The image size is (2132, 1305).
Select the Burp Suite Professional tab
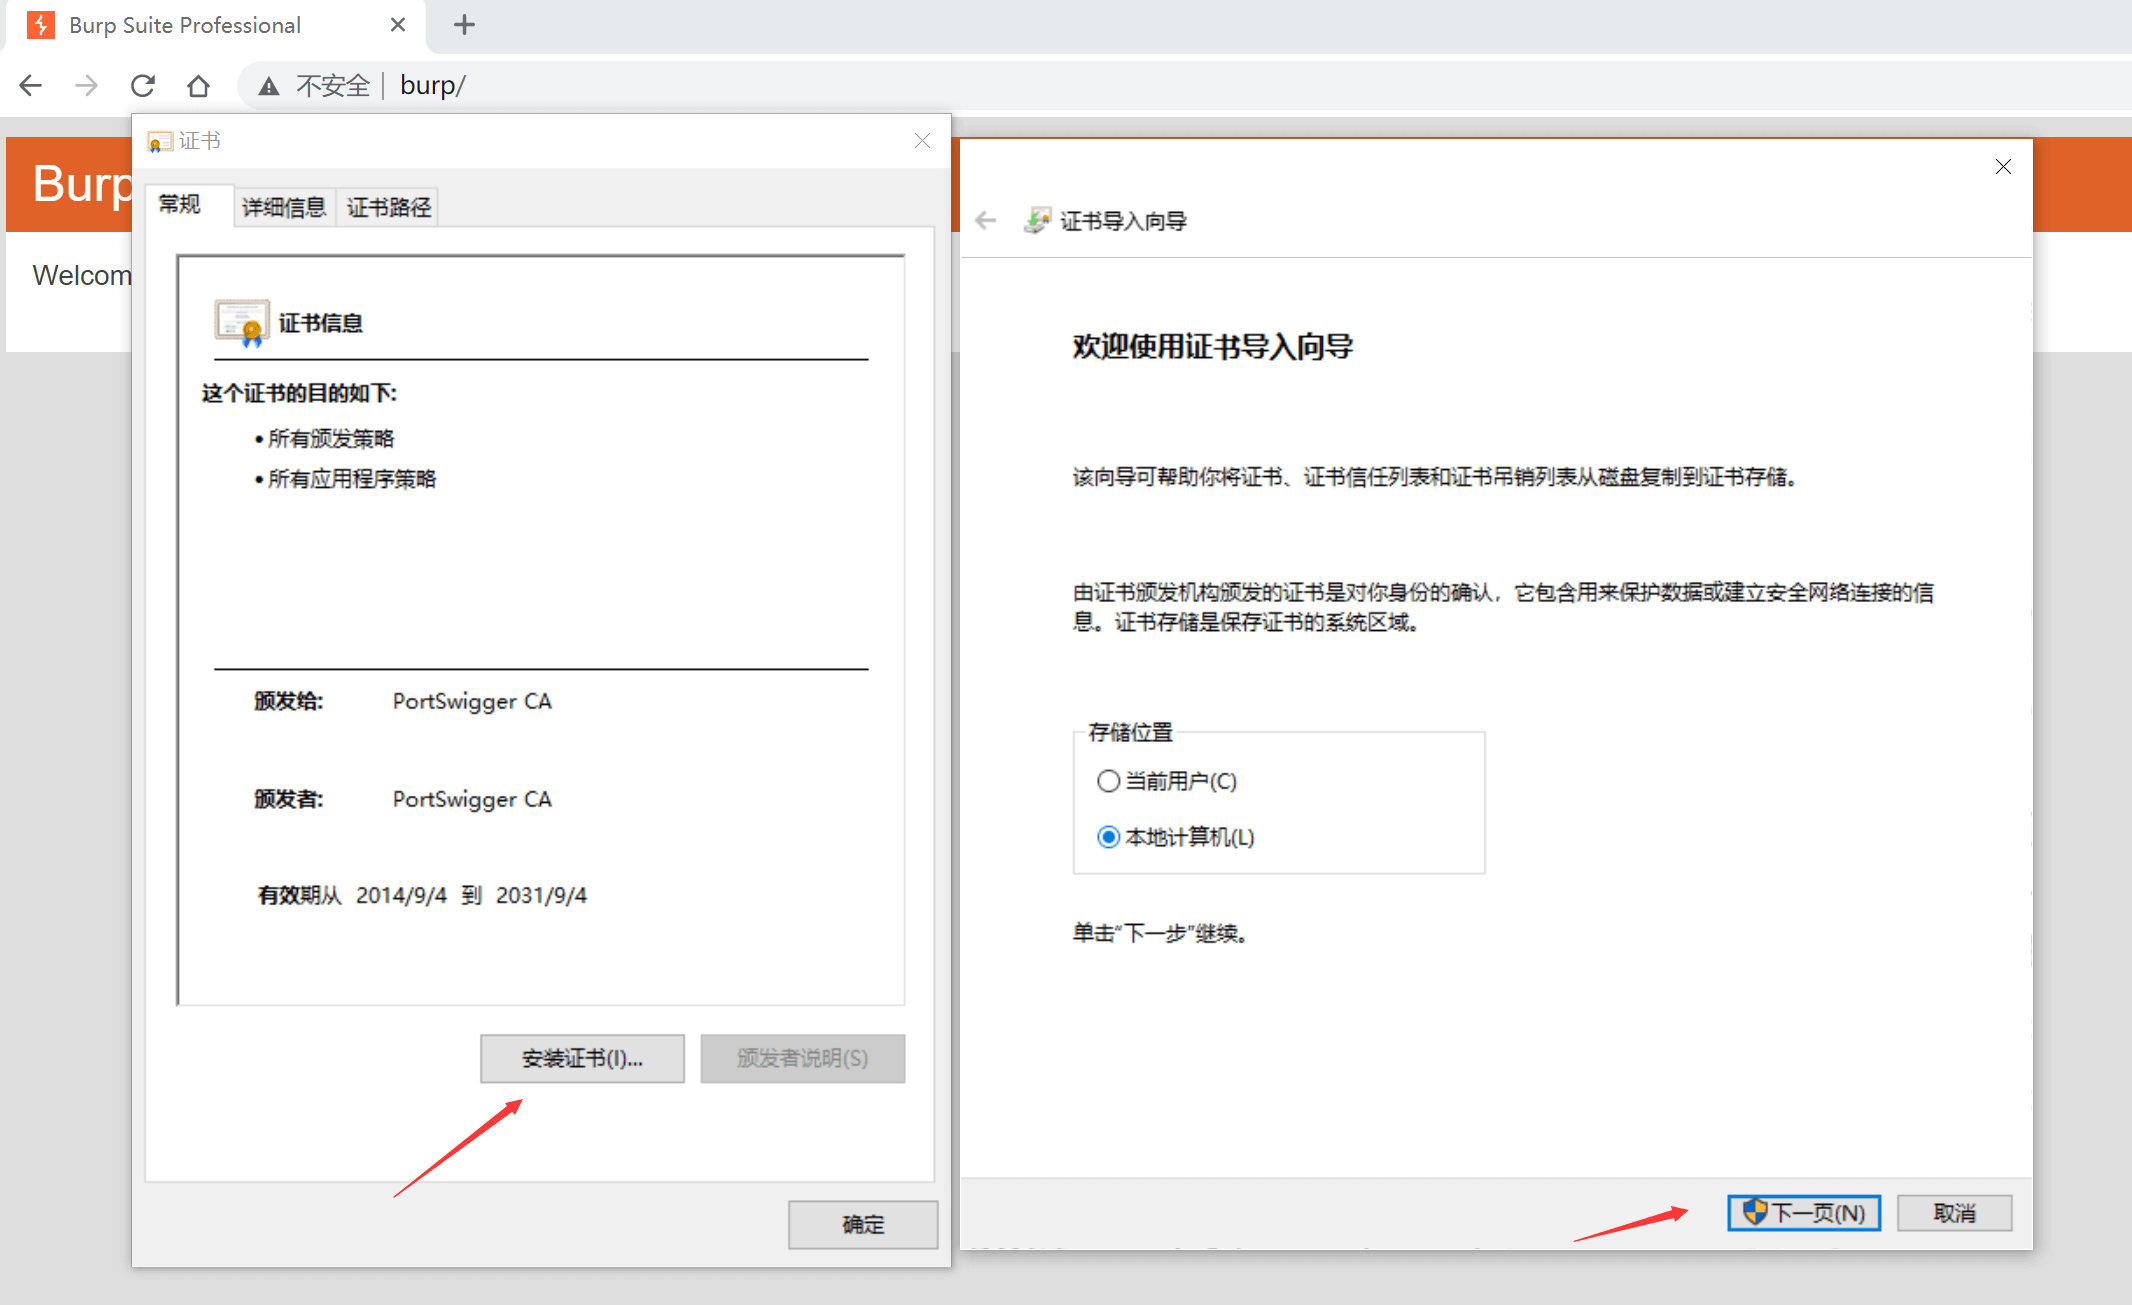click(x=216, y=26)
